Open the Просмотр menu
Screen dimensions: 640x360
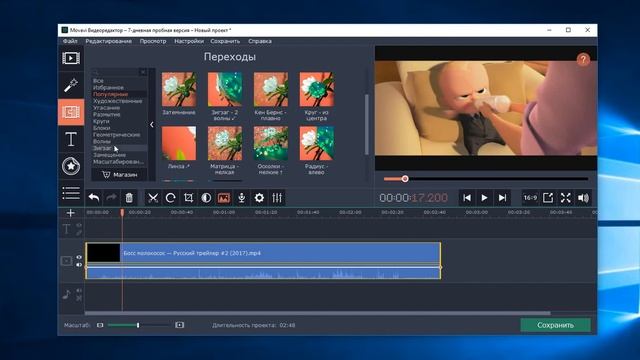153,41
